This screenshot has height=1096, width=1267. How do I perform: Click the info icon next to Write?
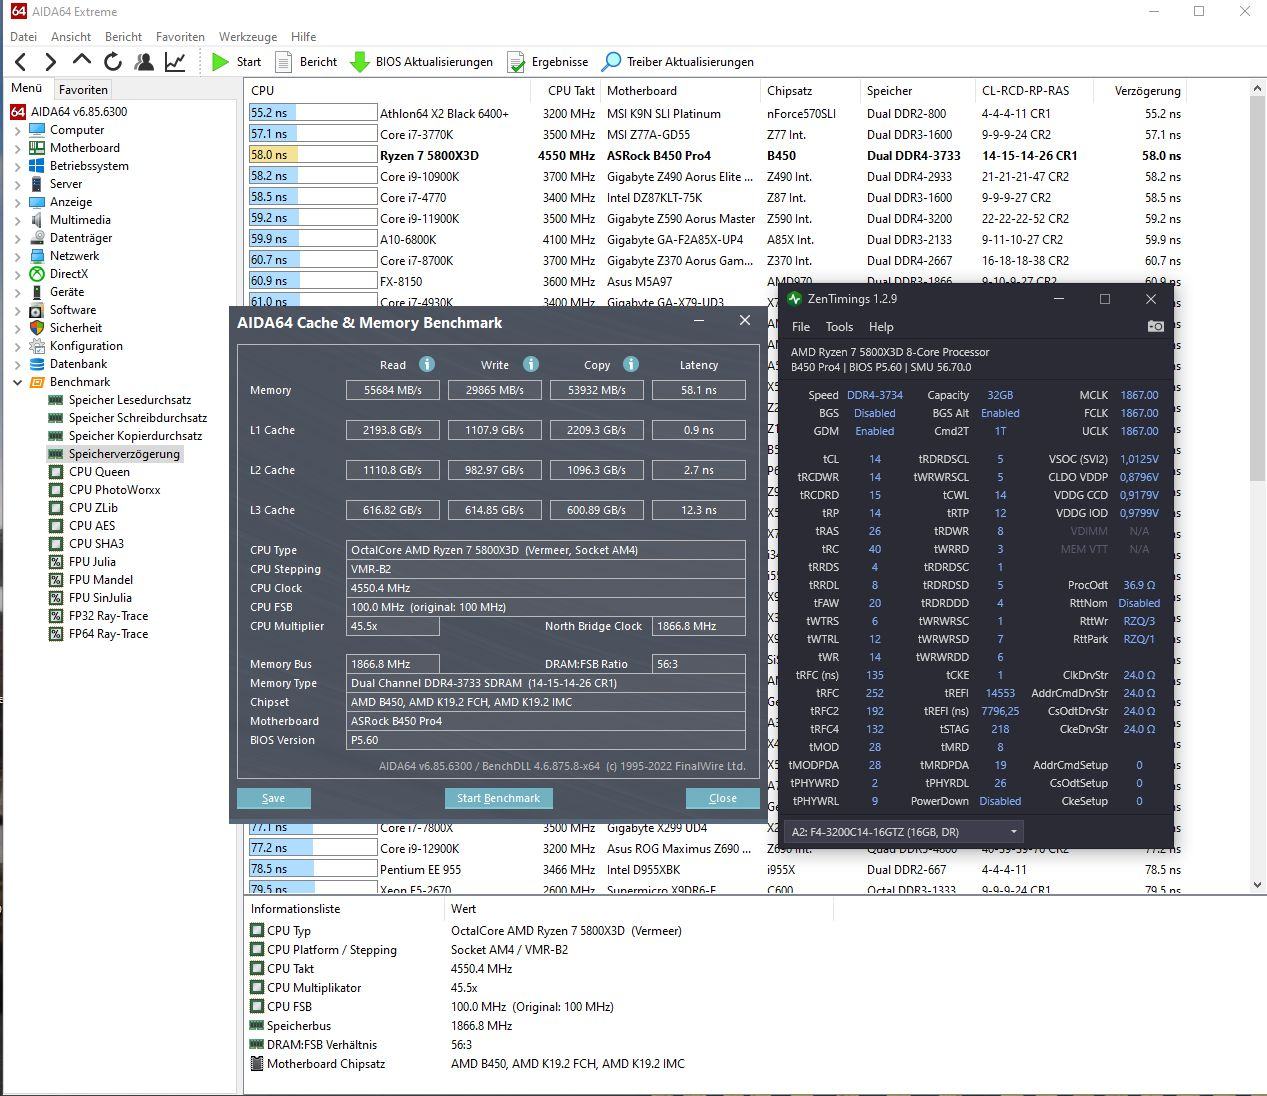click(531, 364)
